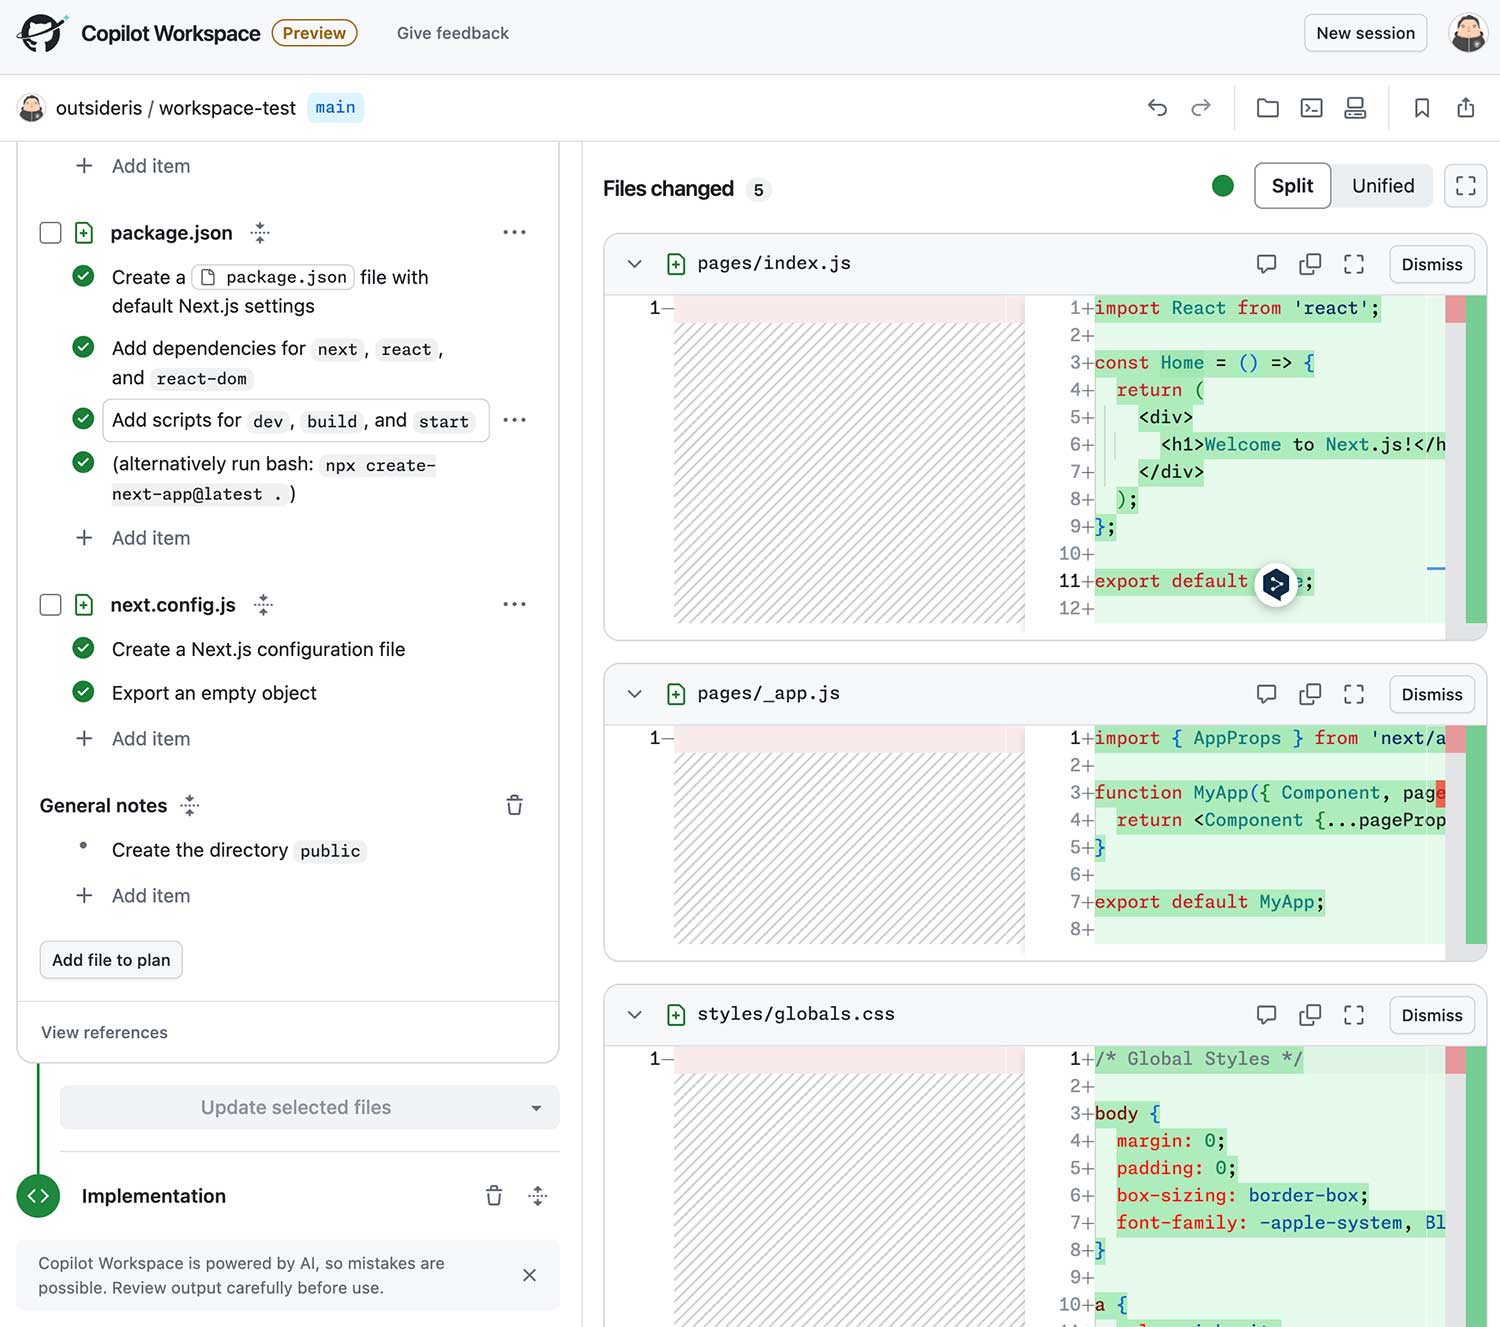Click the main branch label
1500x1327 pixels.
(335, 107)
